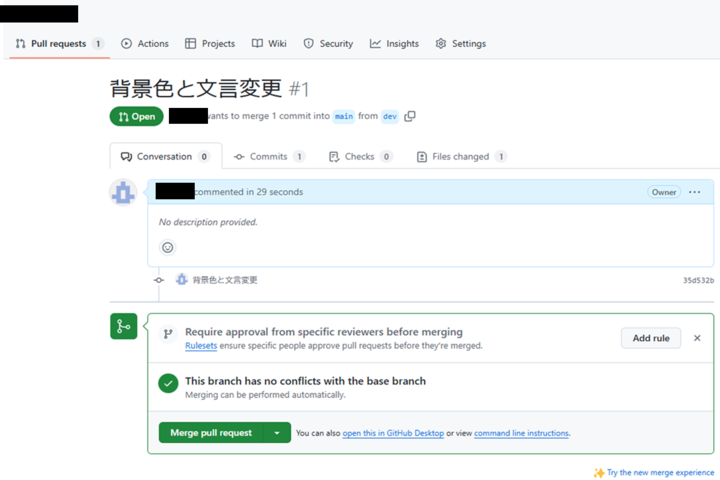Open the Actions tab
720x480 pixels.
pos(145,44)
